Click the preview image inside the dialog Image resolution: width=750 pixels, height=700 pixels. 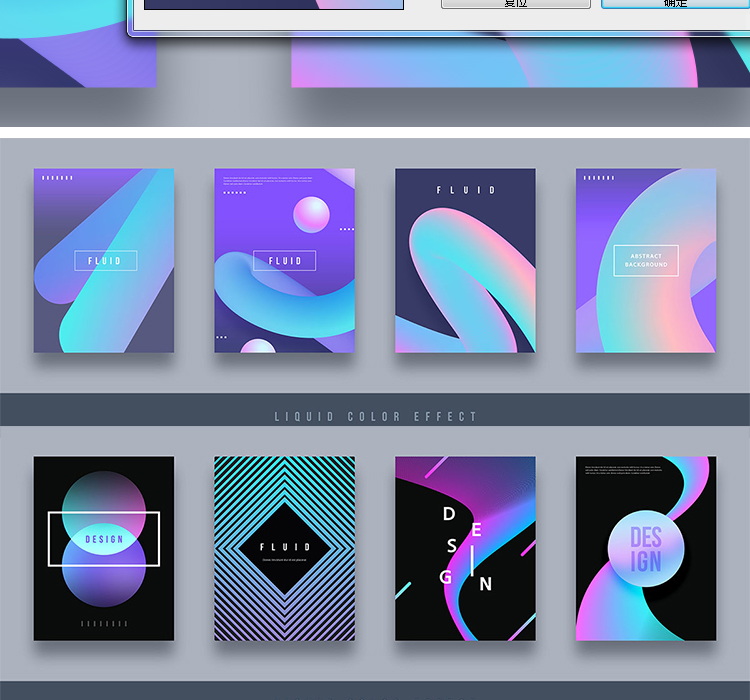click(273, 4)
